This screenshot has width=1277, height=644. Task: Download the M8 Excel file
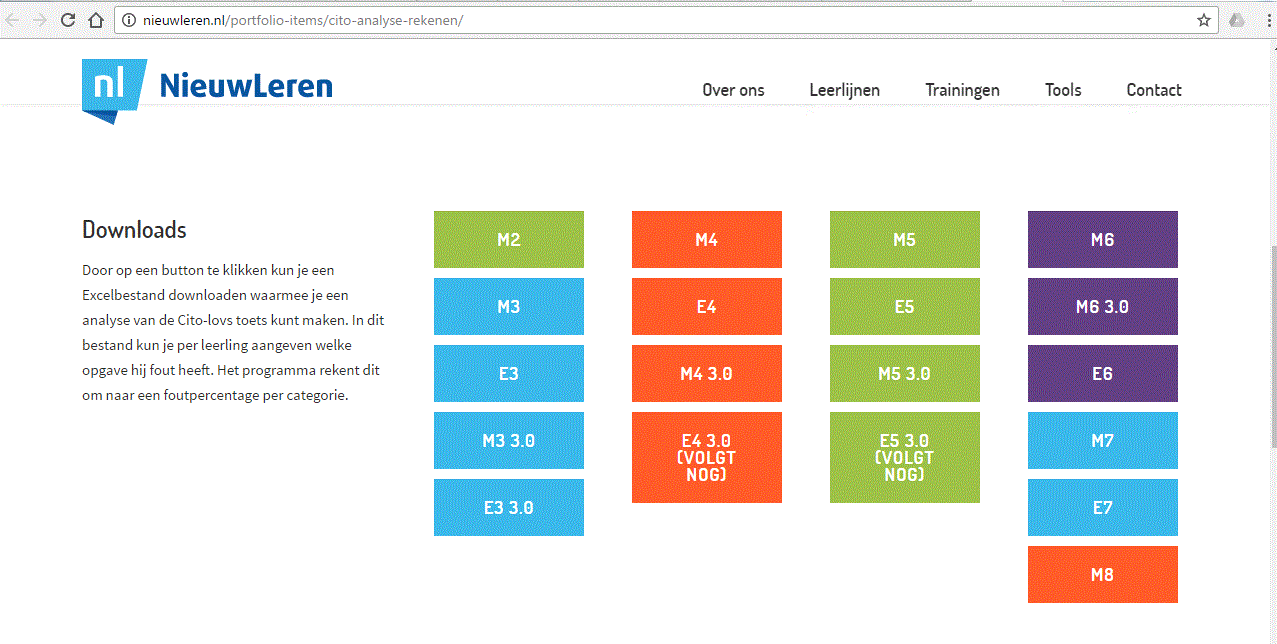(x=1103, y=575)
